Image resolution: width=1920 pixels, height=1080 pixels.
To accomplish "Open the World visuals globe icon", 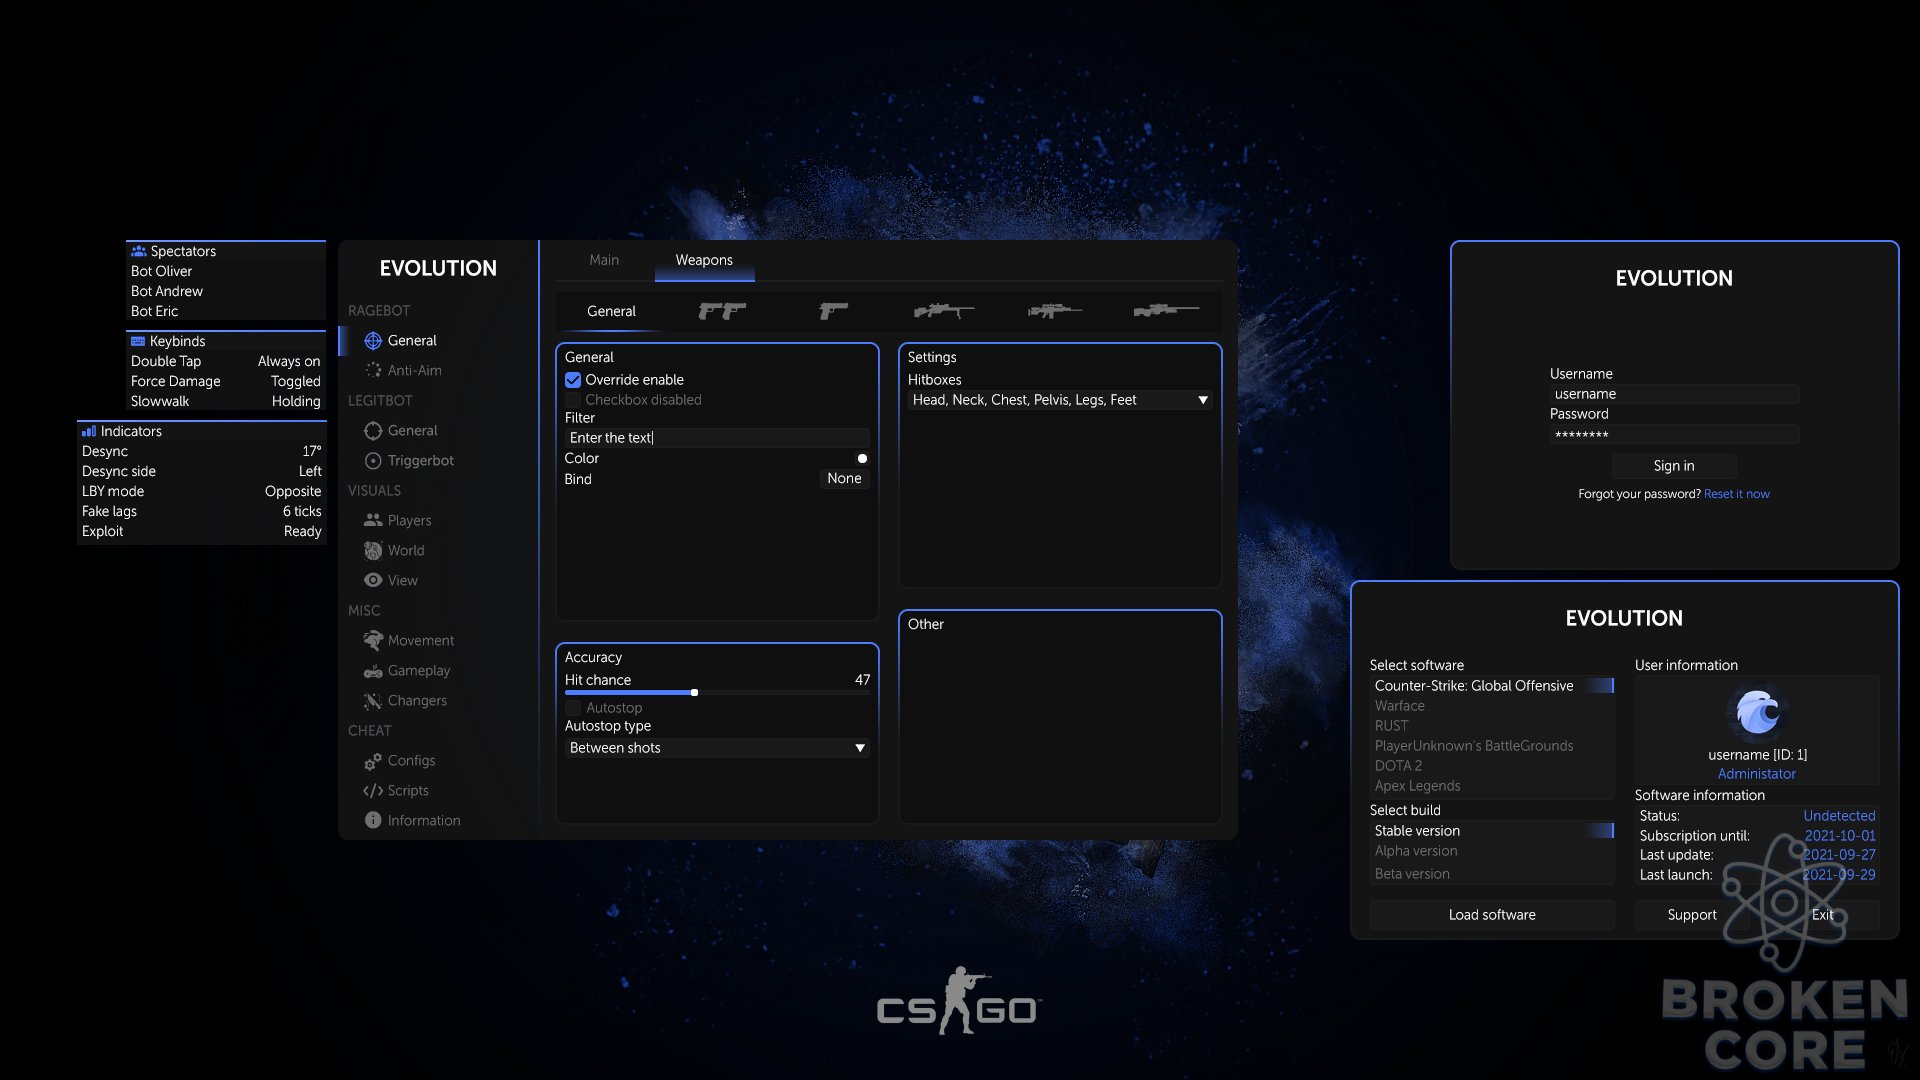I will (x=373, y=551).
